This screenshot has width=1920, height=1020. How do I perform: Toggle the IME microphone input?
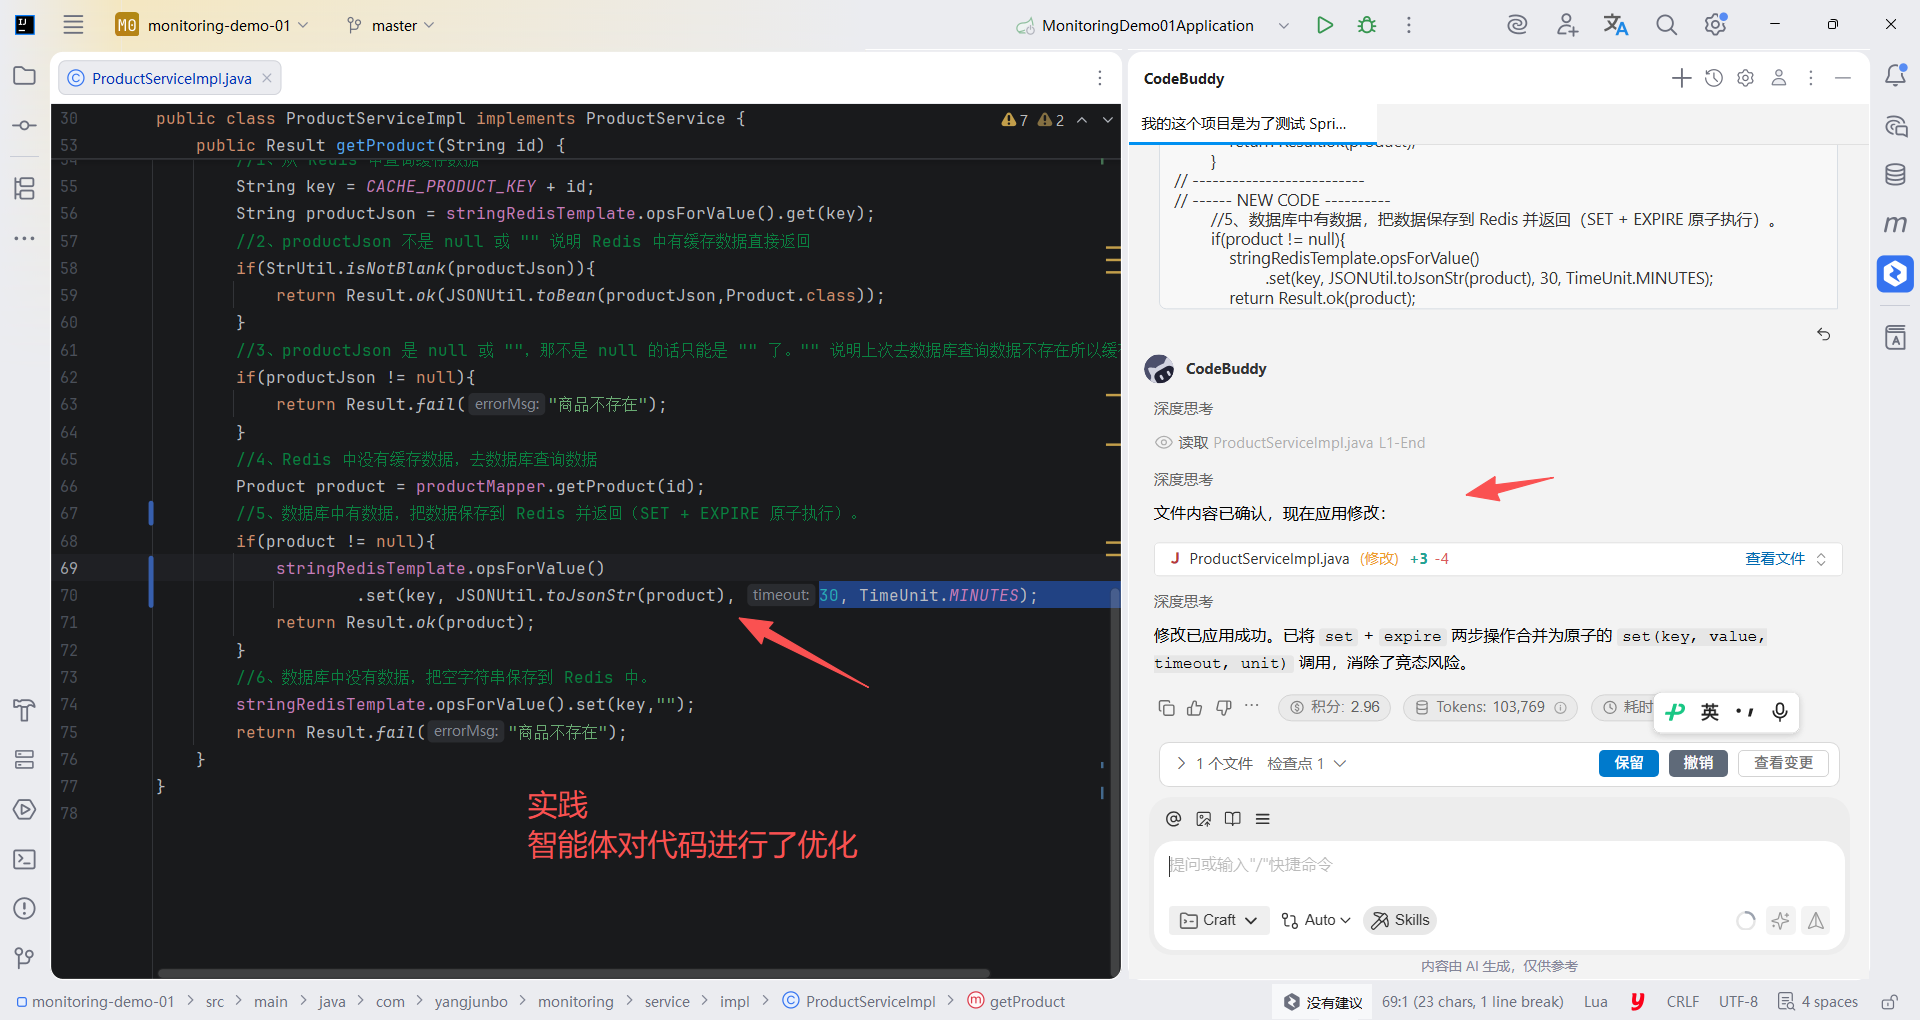pos(1780,712)
